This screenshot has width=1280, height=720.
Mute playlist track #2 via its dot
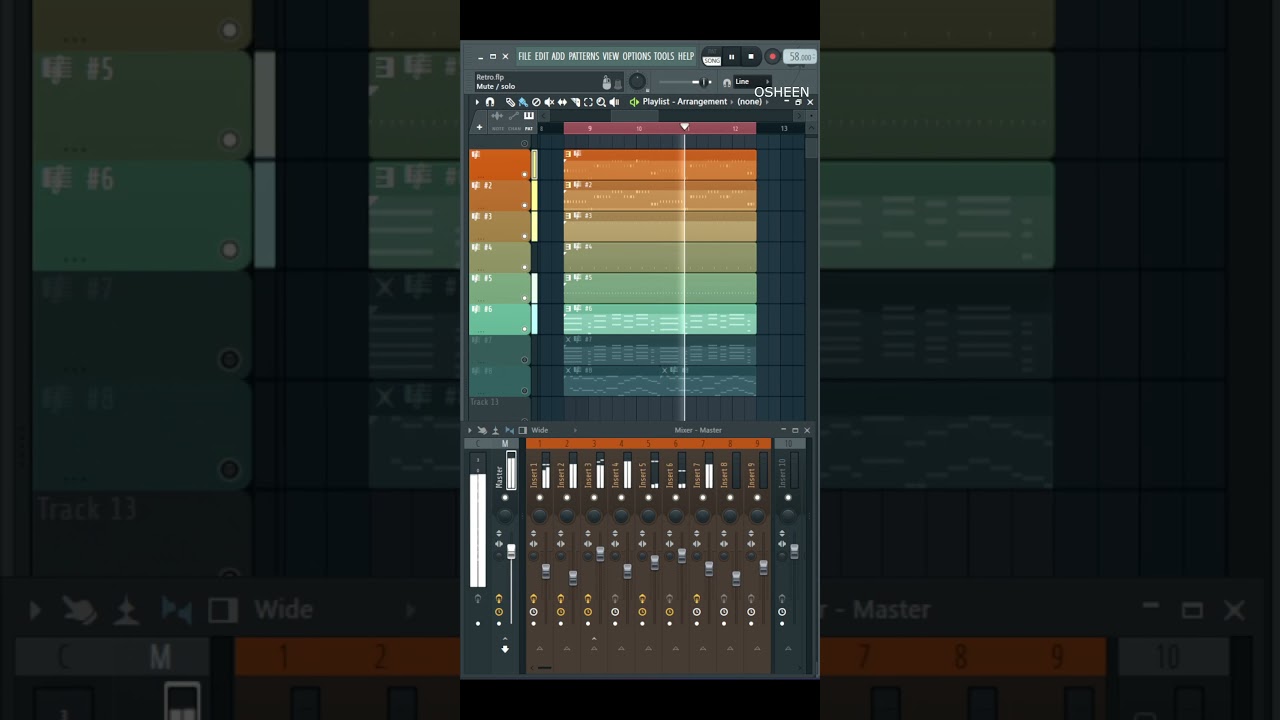pos(524,205)
